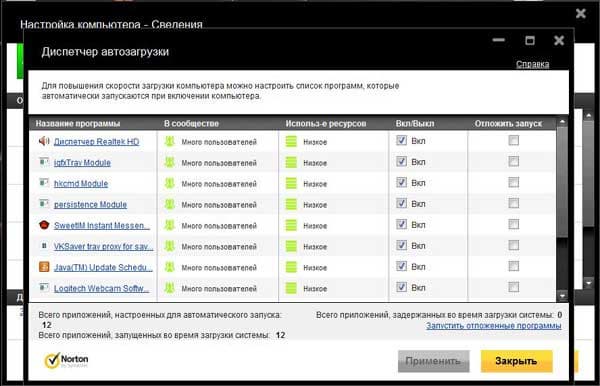Check delay launch for igfxTray Module
The width and height of the screenshot is (600, 386).
514,161
